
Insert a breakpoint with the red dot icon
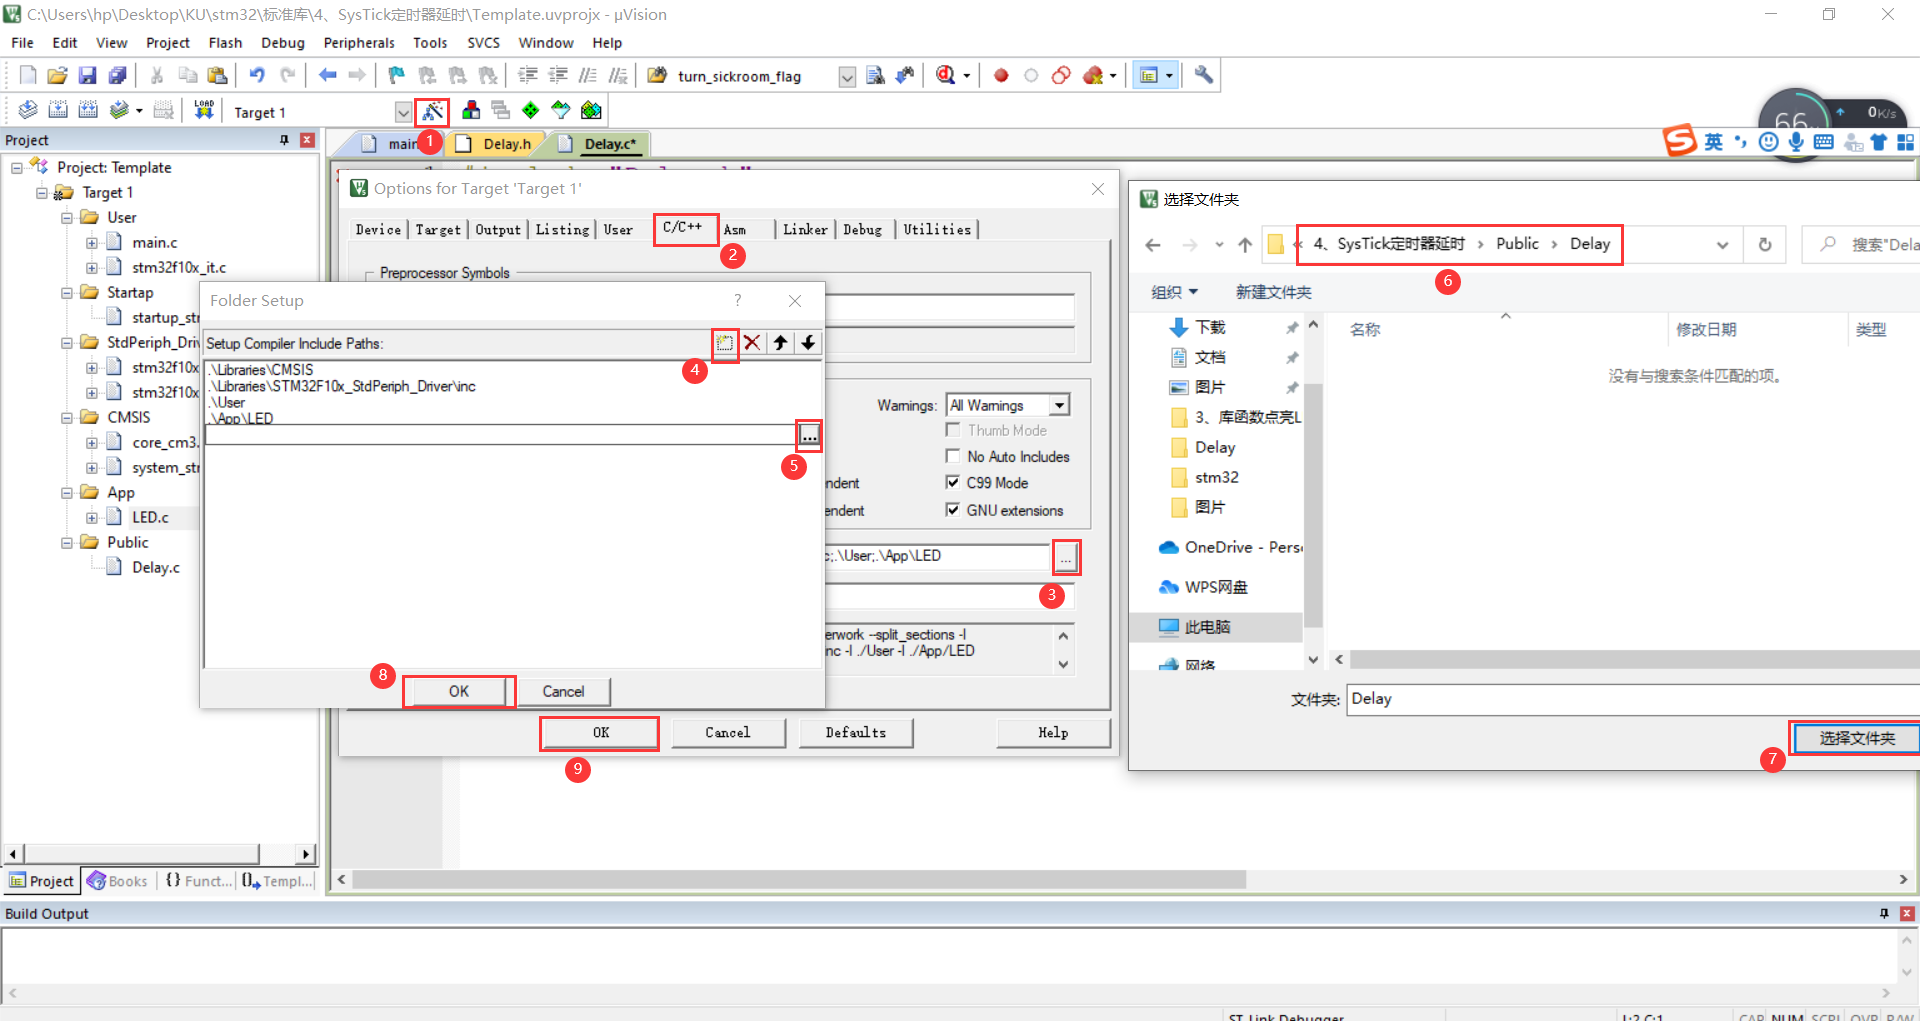click(1001, 75)
